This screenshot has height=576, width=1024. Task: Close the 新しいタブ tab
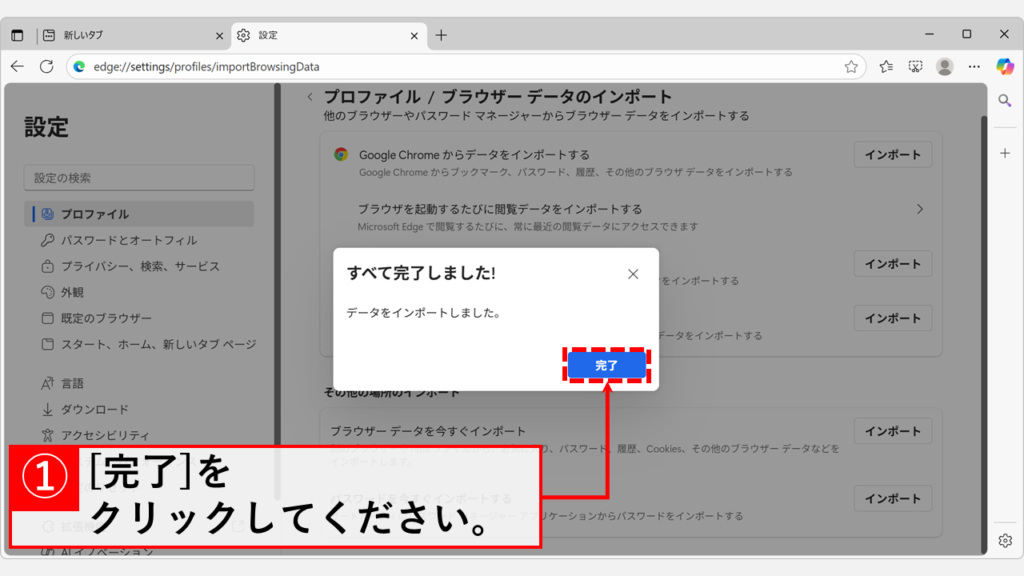[219, 36]
